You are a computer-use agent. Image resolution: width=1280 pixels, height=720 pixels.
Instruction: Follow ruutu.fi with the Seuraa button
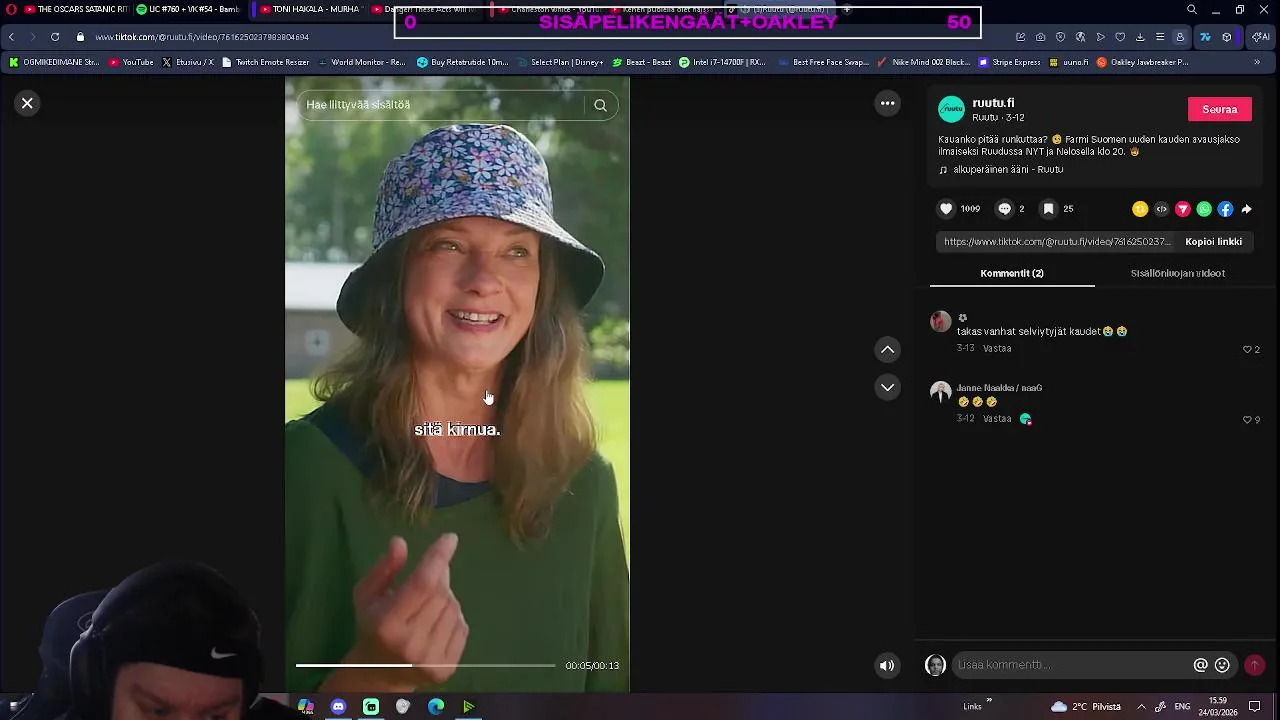click(1219, 109)
